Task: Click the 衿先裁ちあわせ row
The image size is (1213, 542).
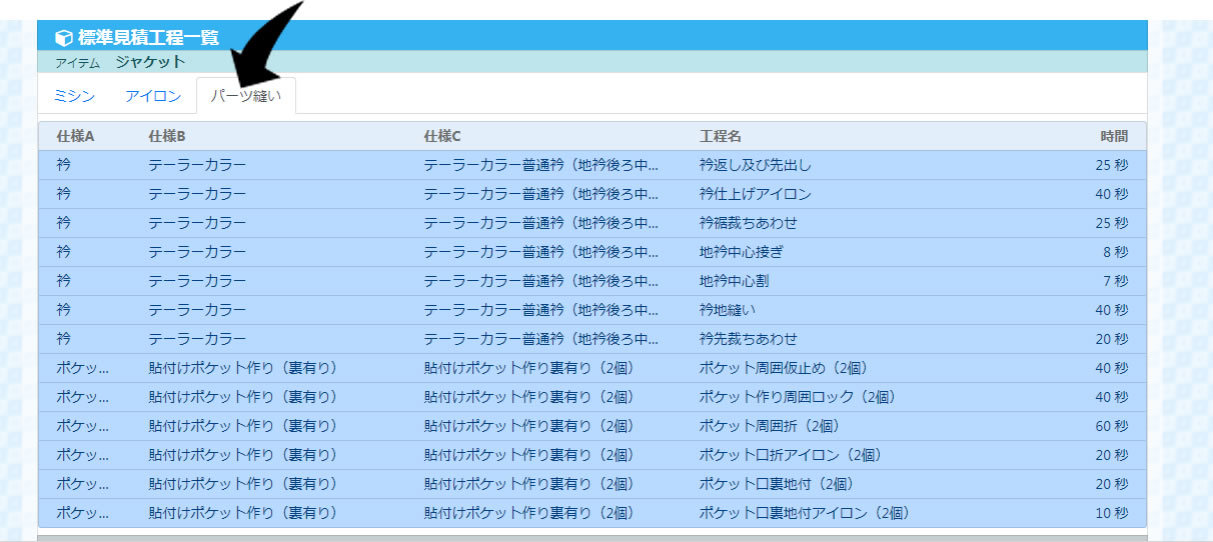Action: [748, 339]
